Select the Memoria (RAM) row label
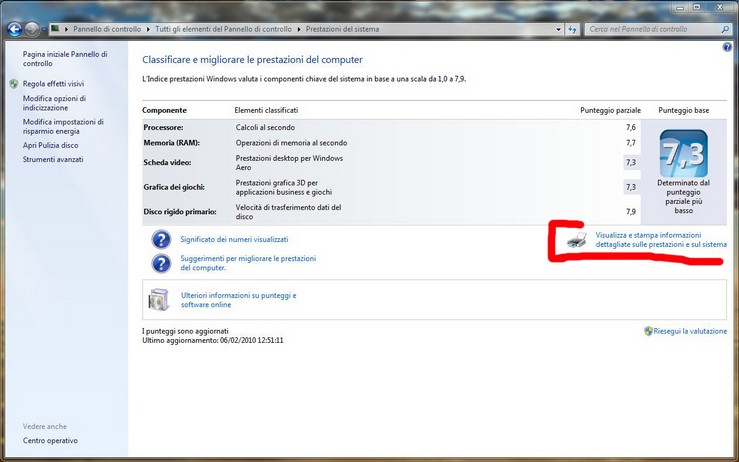Image resolution: width=739 pixels, height=462 pixels. click(x=172, y=143)
